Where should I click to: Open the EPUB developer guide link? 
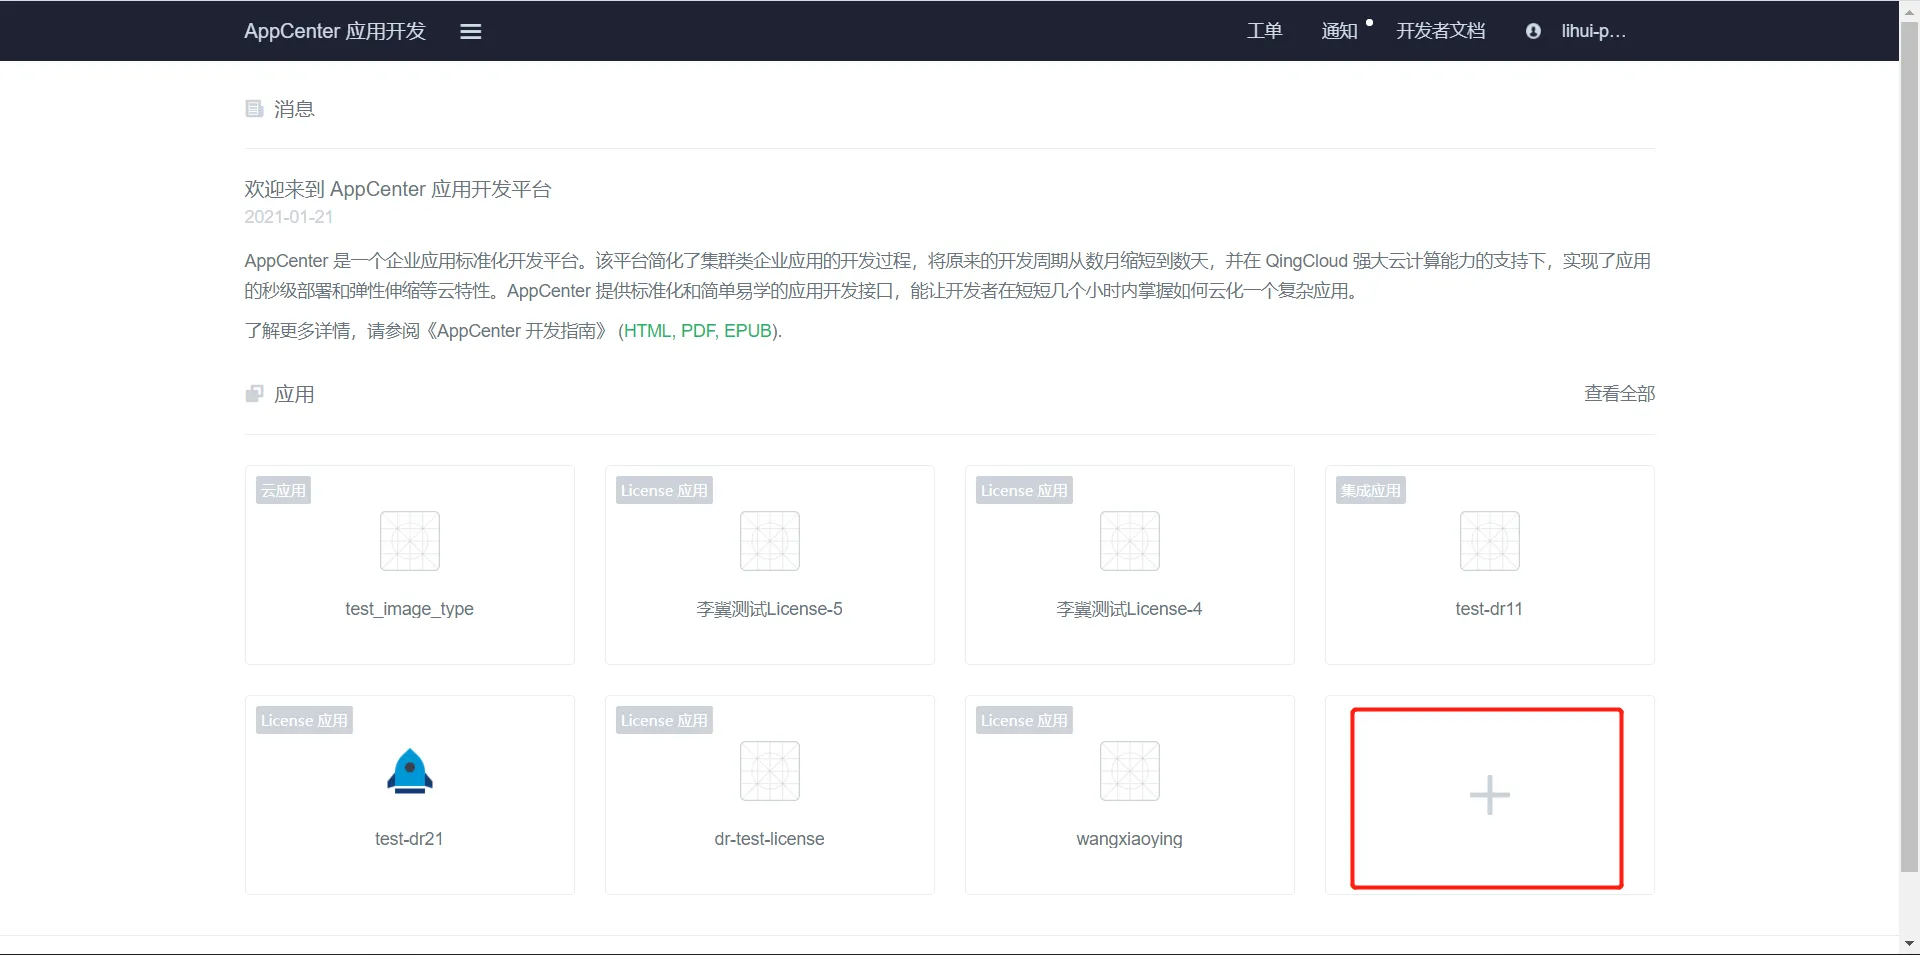[748, 331]
